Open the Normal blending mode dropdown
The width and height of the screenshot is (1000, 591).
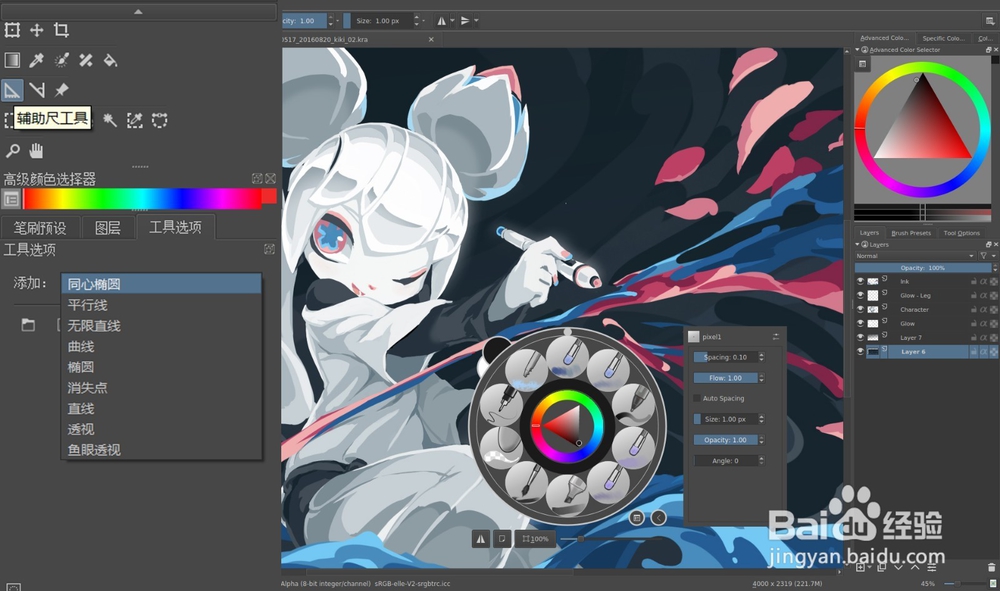915,256
